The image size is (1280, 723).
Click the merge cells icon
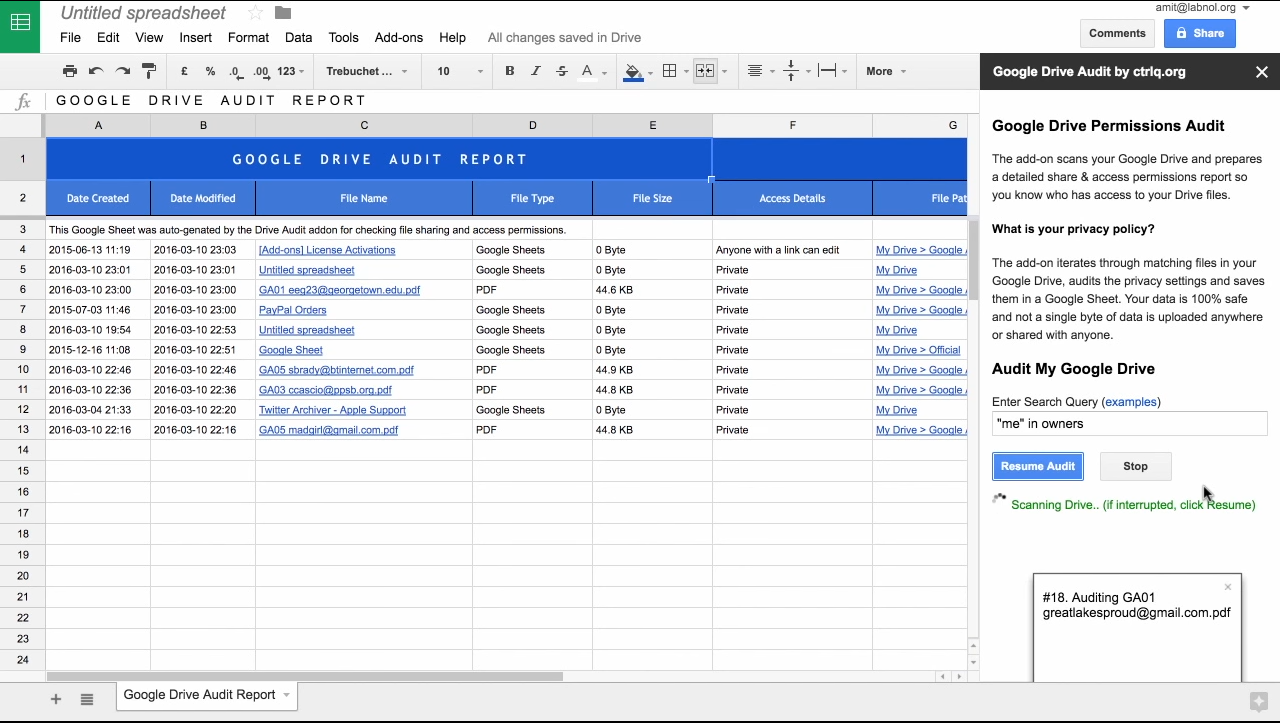click(705, 71)
